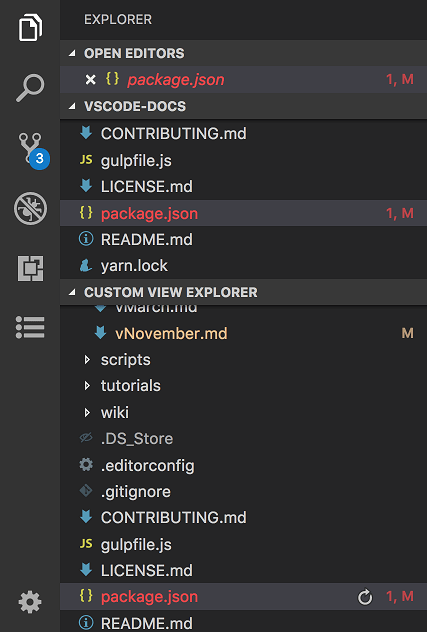Viewport: 427px width, 632px height.
Task: Click the yarn icon beside yarn.lock
Action: pyautogui.click(x=85, y=265)
